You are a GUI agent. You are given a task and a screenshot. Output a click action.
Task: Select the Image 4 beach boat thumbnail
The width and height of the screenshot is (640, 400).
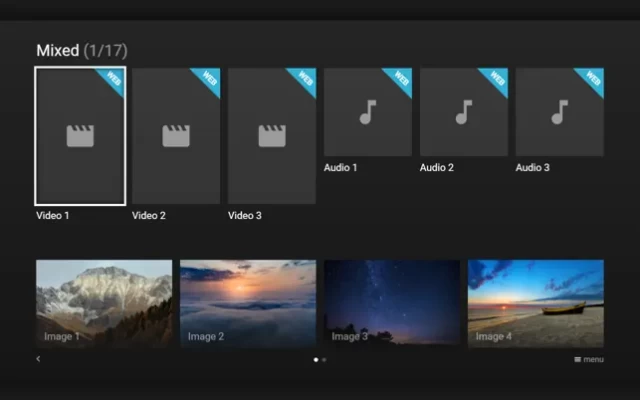pyautogui.click(x=536, y=303)
